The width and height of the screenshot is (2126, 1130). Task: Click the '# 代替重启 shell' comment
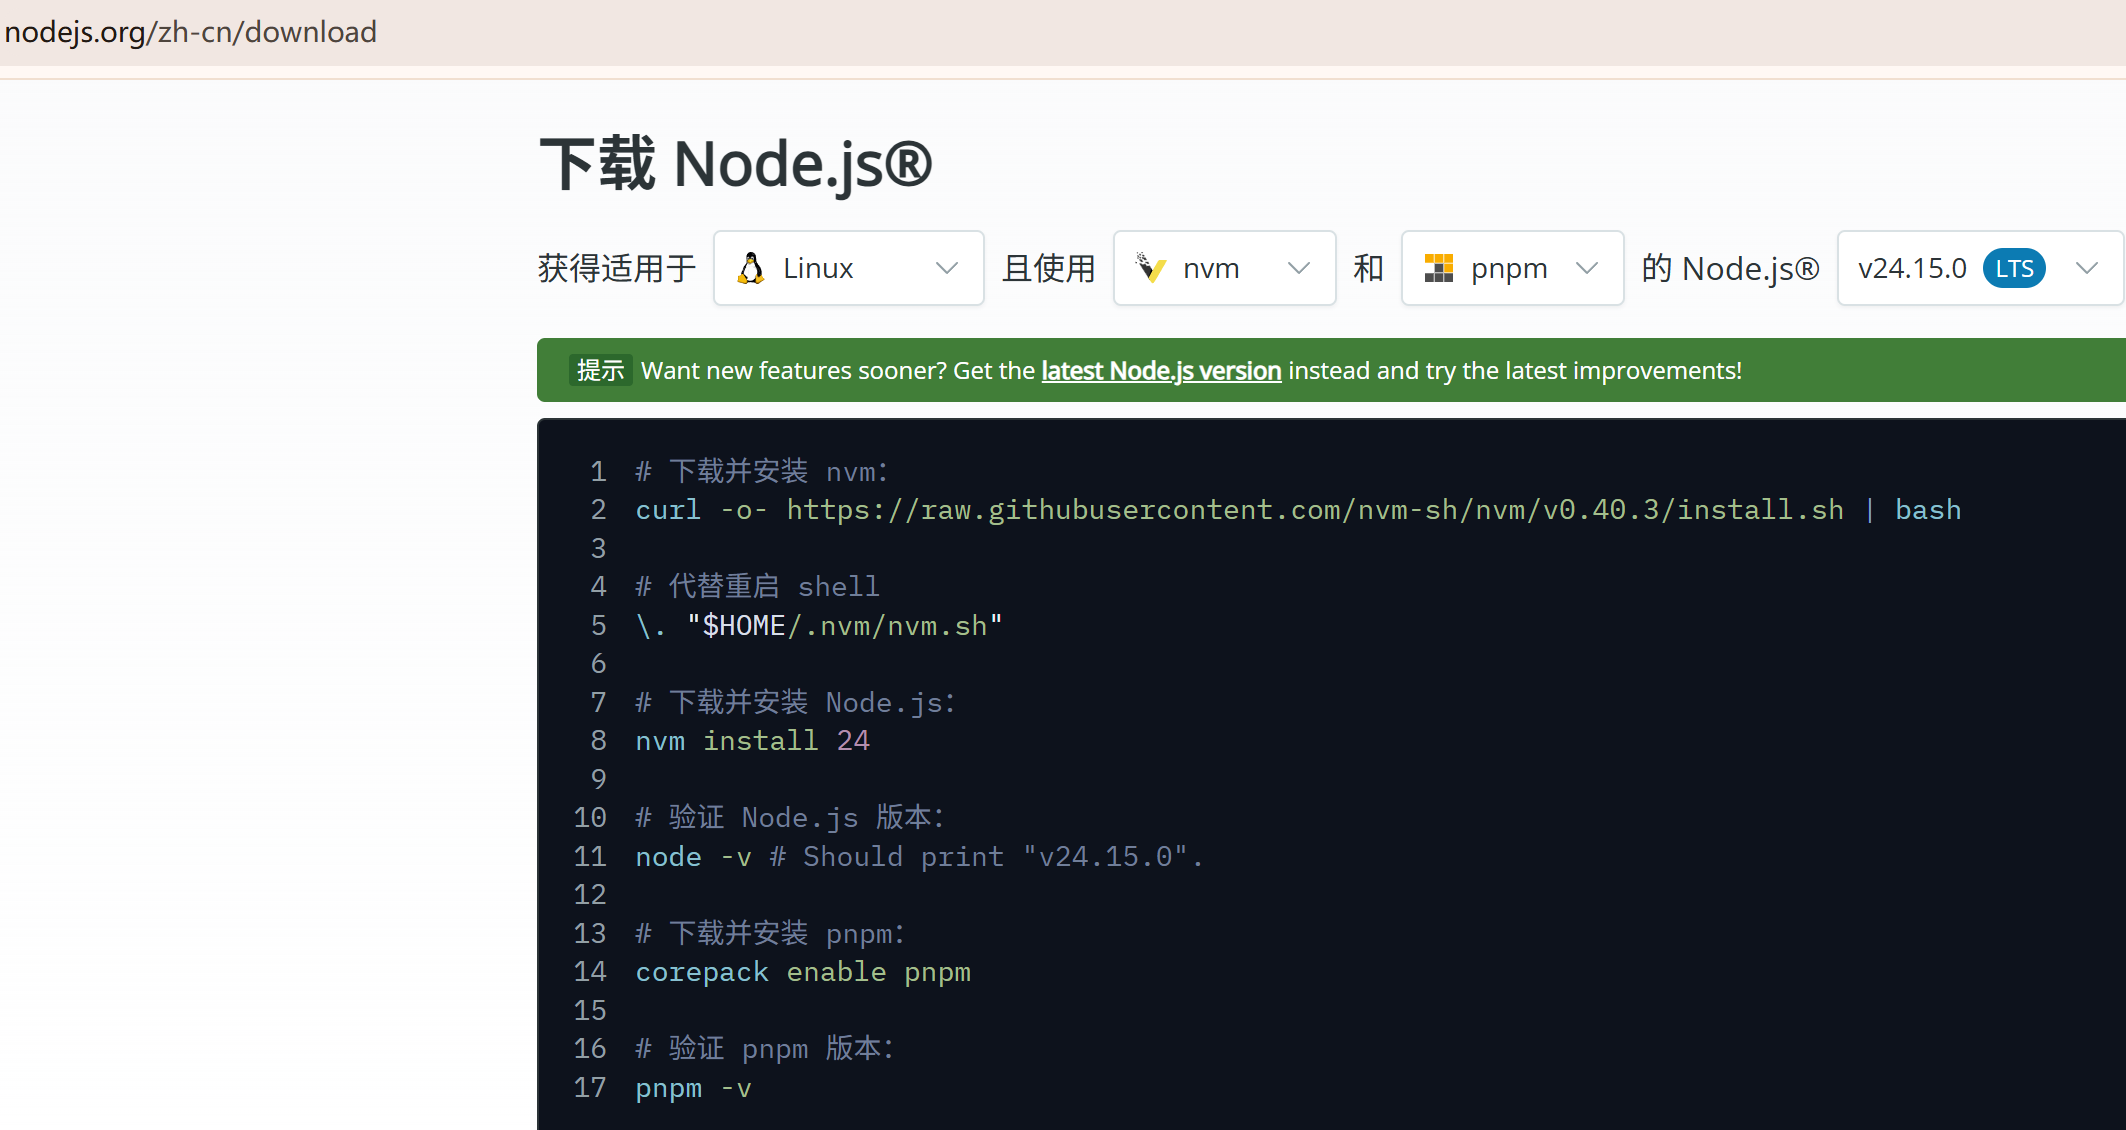coord(757,586)
